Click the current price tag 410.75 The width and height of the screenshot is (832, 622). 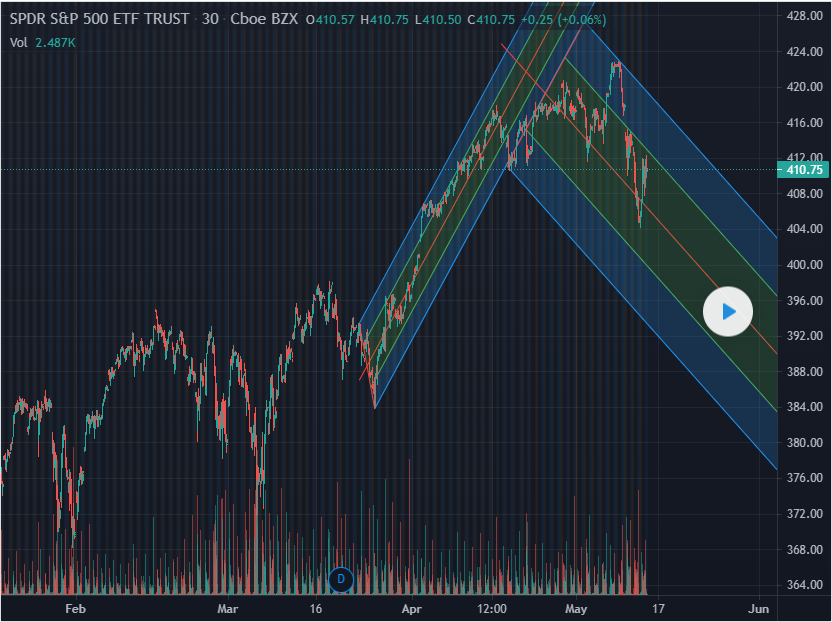804,170
